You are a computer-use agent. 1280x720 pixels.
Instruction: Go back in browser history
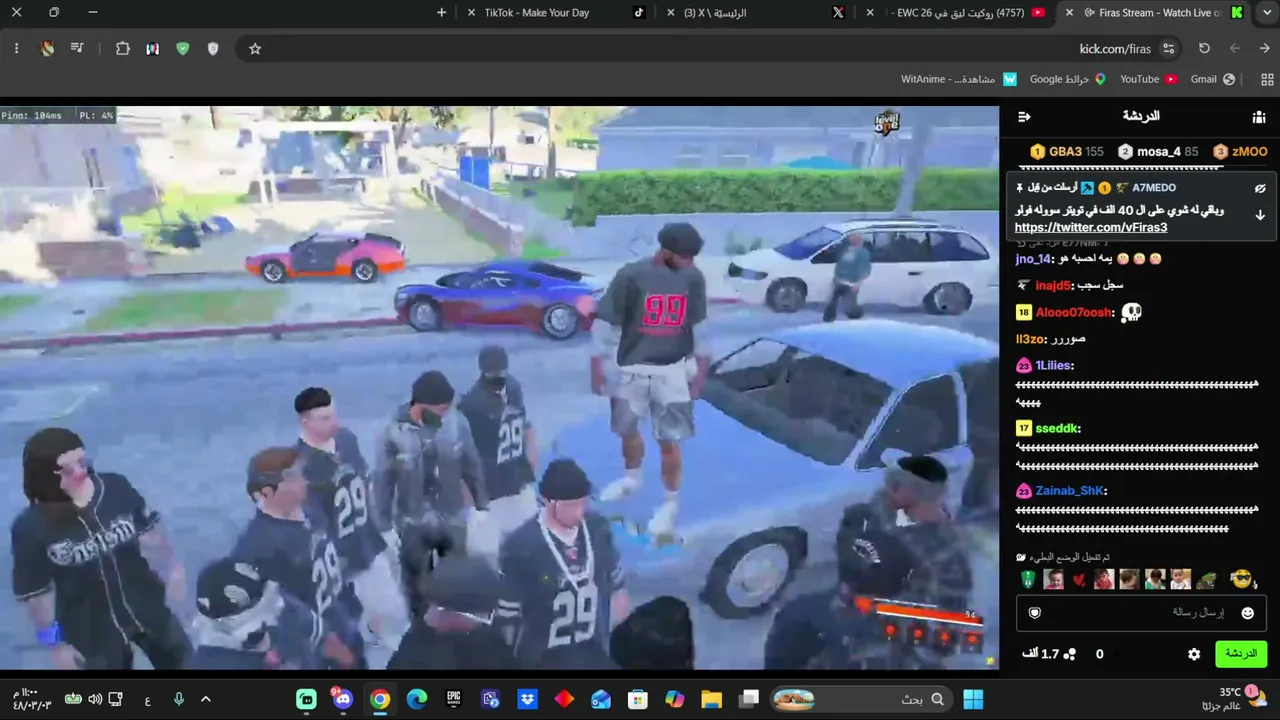(1264, 48)
